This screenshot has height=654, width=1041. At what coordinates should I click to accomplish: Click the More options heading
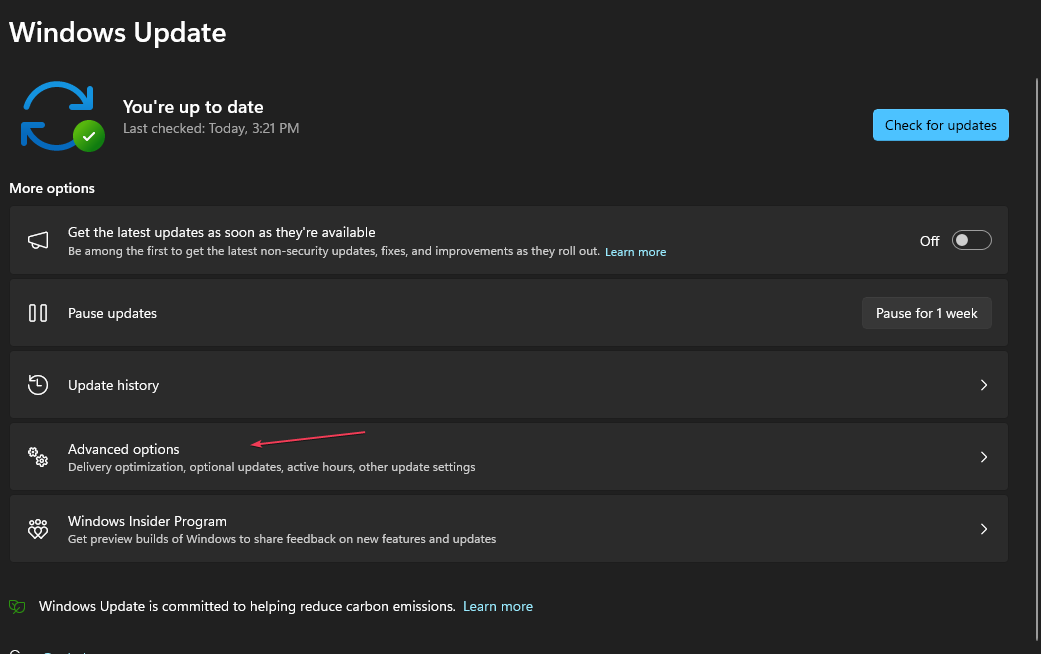click(x=52, y=189)
